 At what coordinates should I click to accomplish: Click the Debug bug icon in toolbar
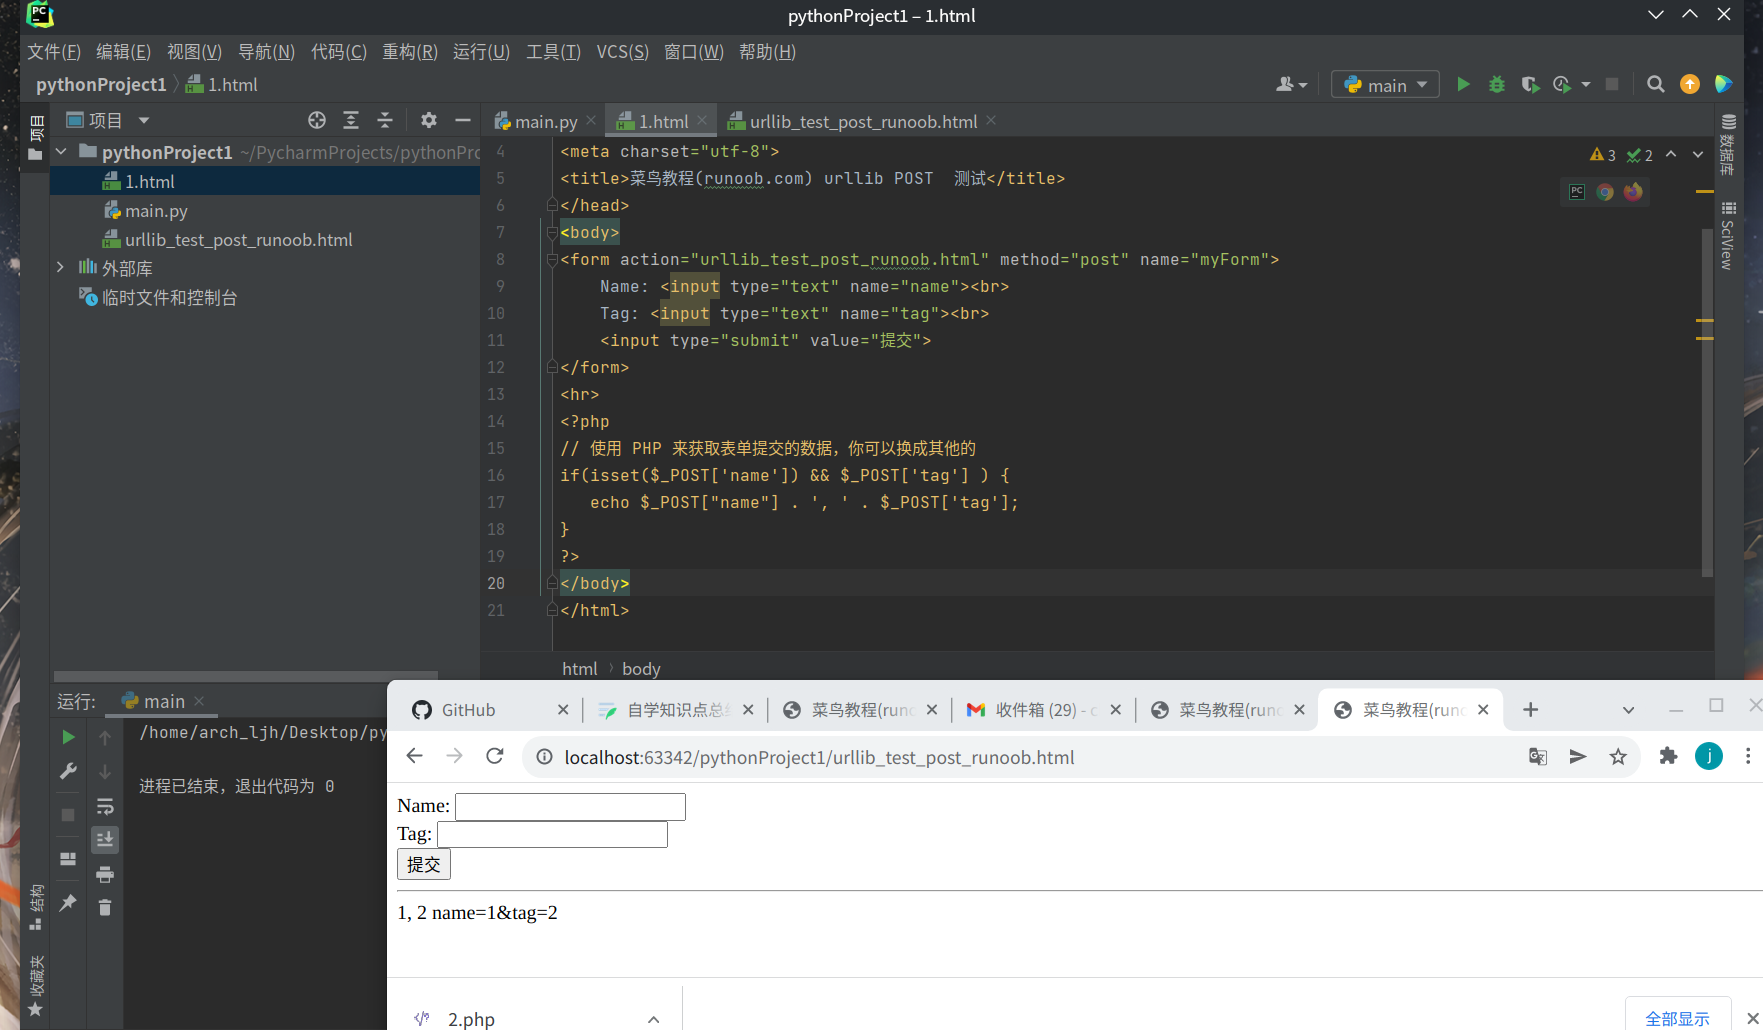tap(1496, 85)
